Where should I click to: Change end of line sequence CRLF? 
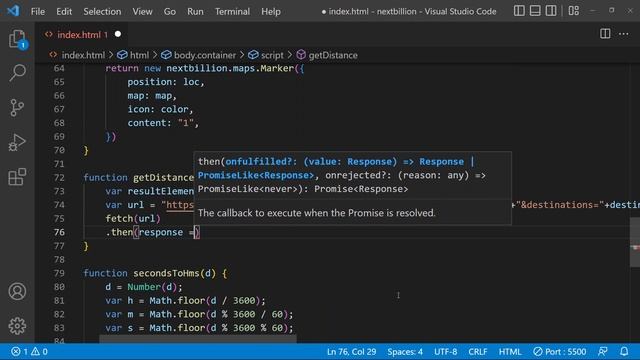click(x=478, y=351)
